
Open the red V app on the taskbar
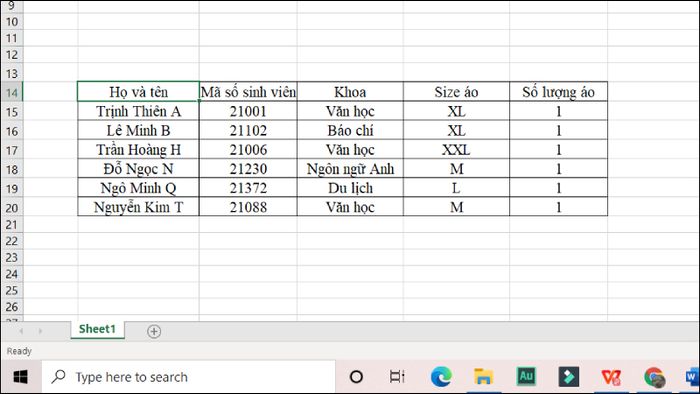[x=611, y=377]
